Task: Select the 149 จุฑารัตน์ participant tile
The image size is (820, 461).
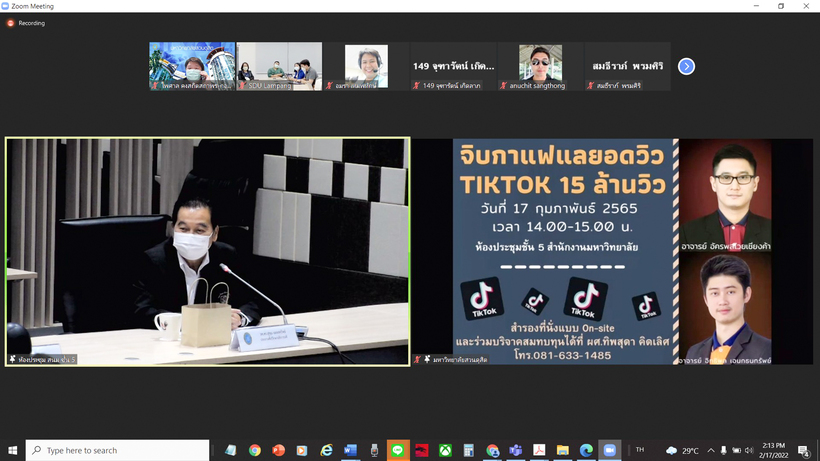Action: 453,66
